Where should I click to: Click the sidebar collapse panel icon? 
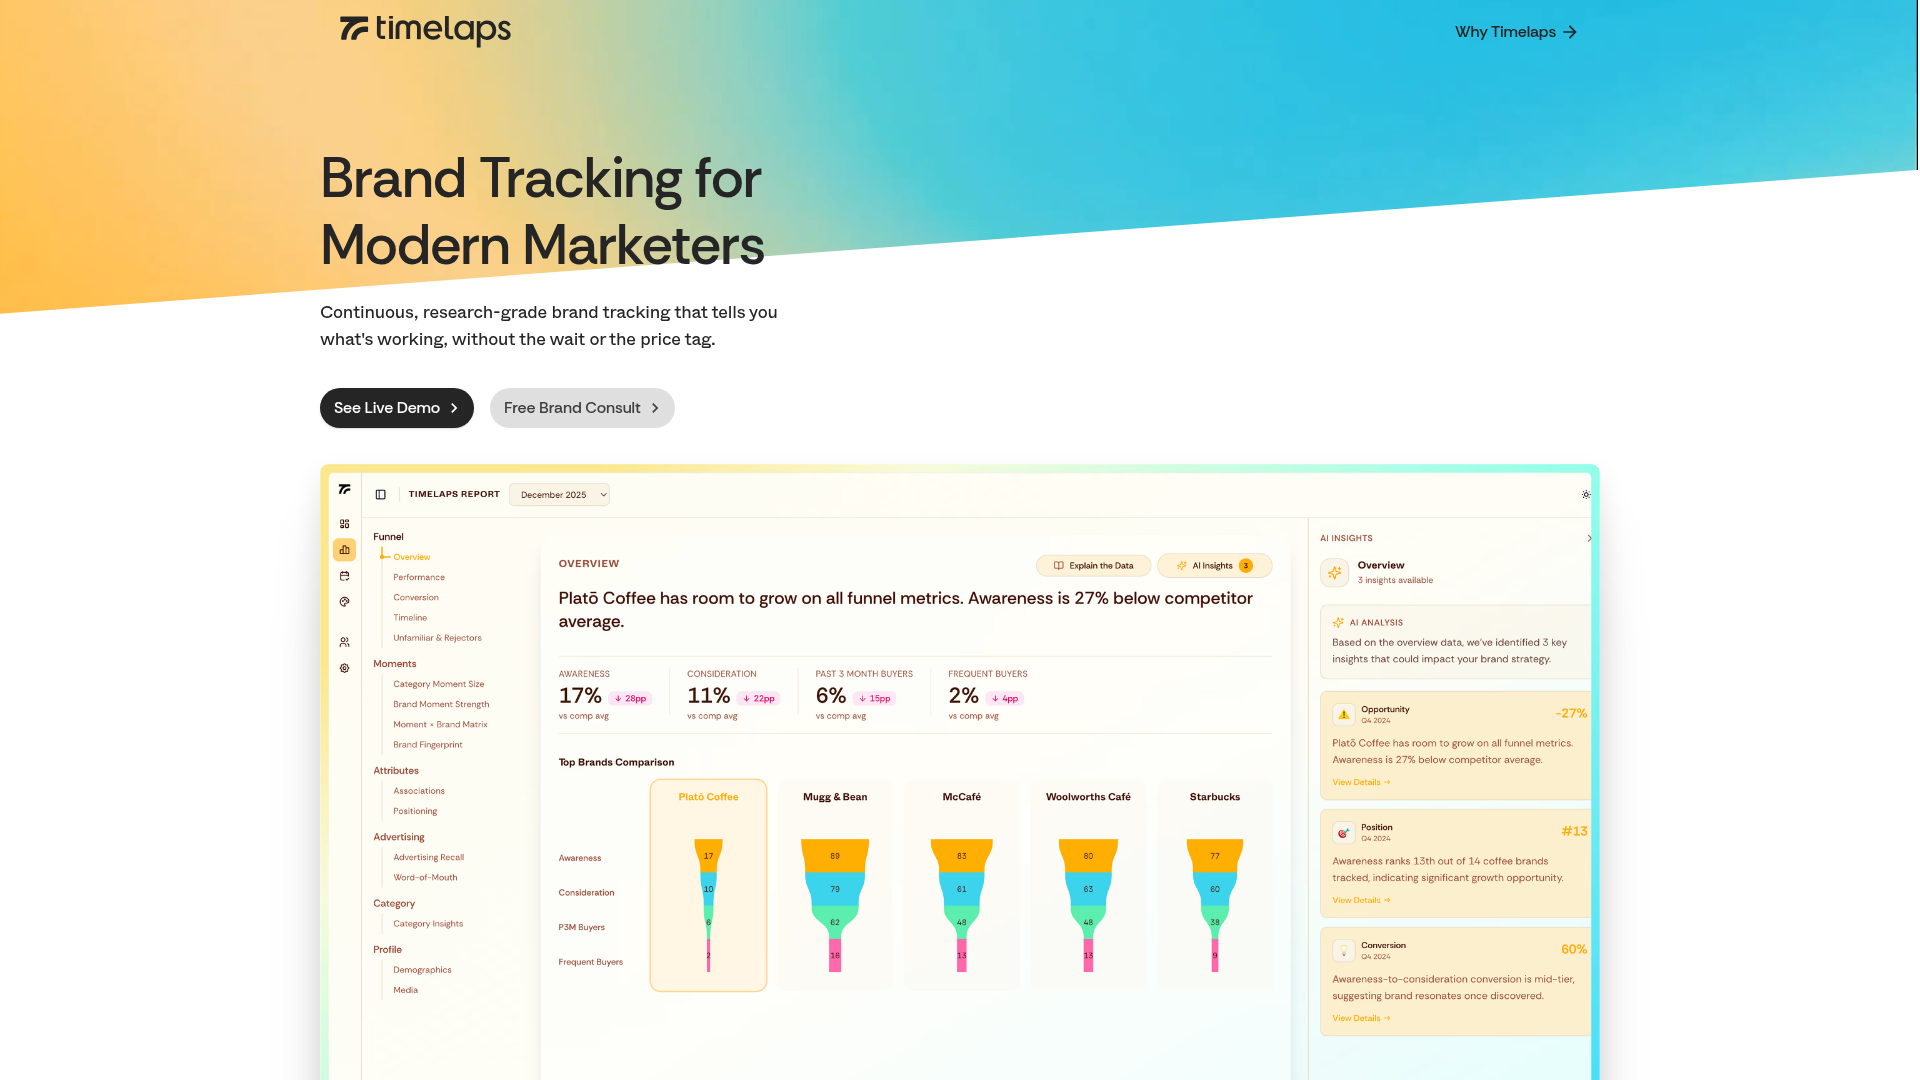tap(380, 494)
